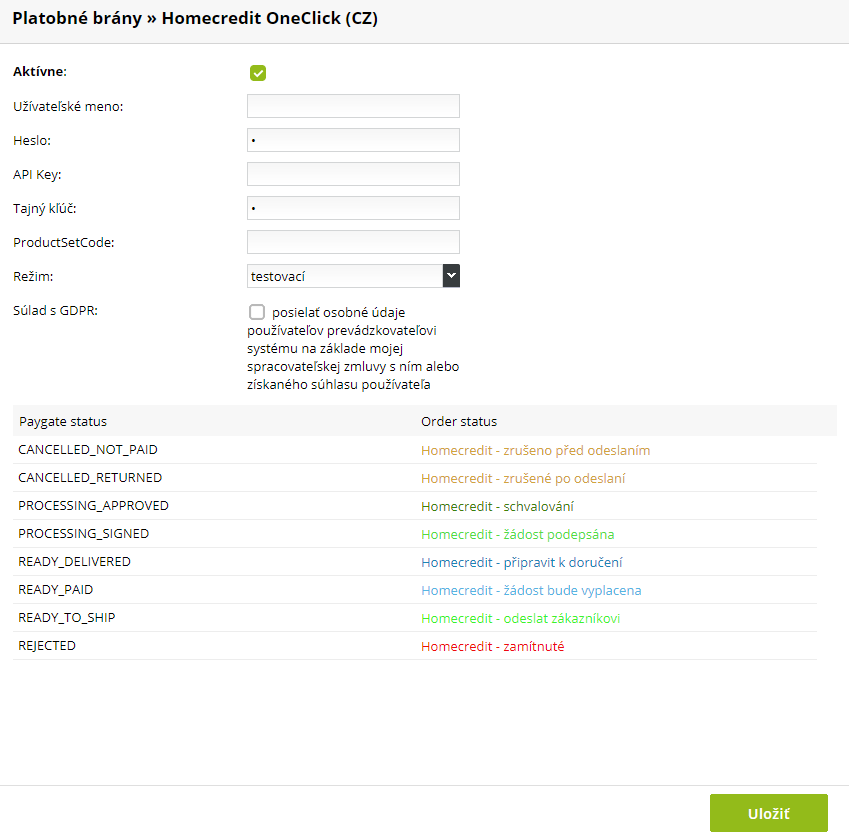This screenshot has height=836, width=849.
Task: Open status 'Homecredit - schvalování'
Action: (x=497, y=507)
